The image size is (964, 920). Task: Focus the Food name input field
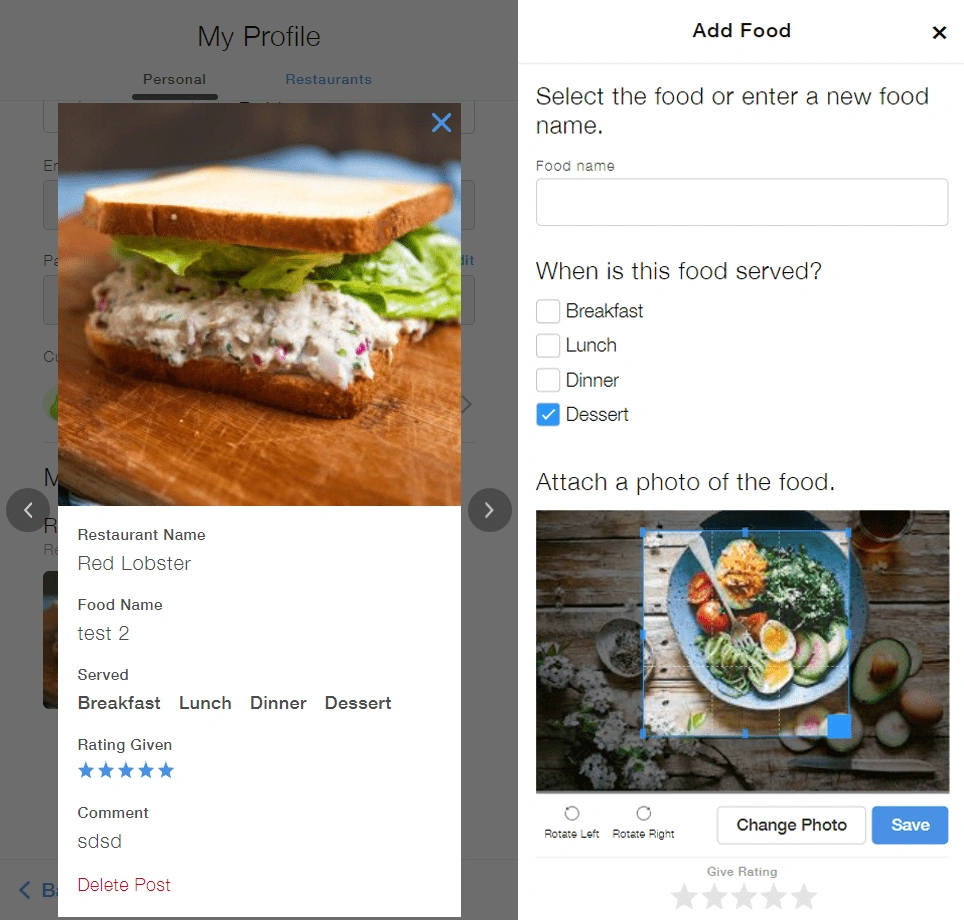click(x=741, y=202)
